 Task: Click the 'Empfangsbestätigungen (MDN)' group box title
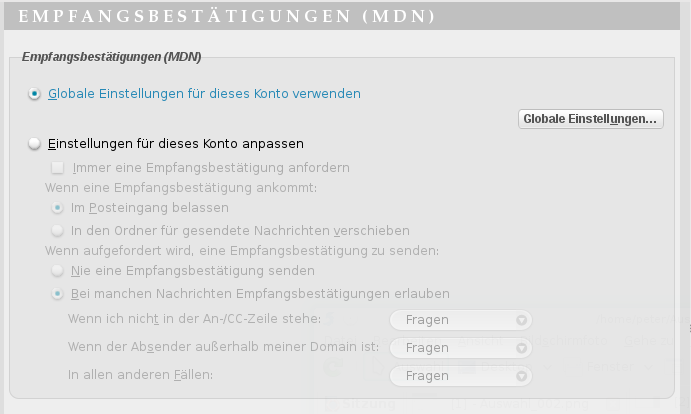click(108, 56)
